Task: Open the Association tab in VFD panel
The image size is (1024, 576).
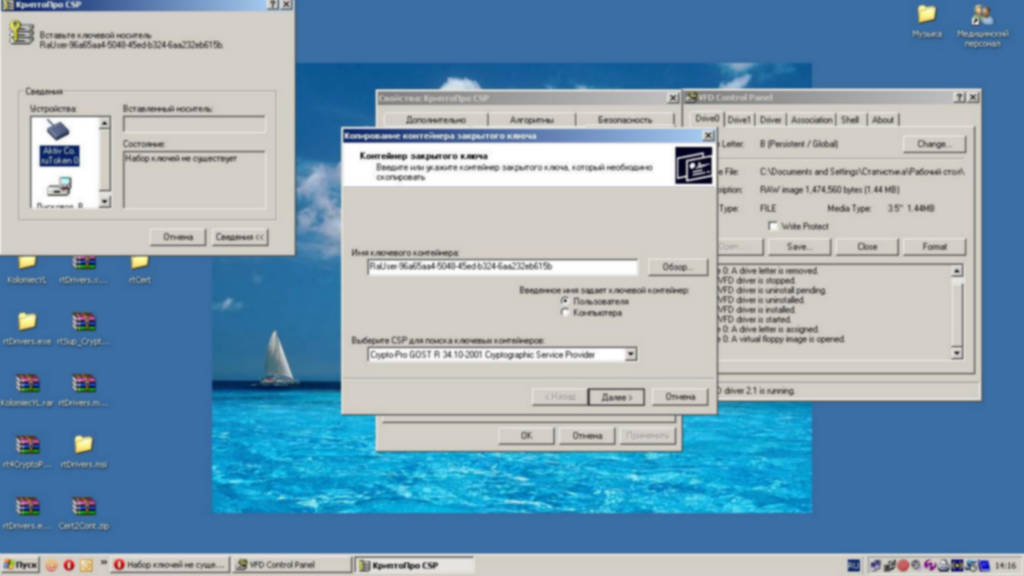Action: coord(811,120)
